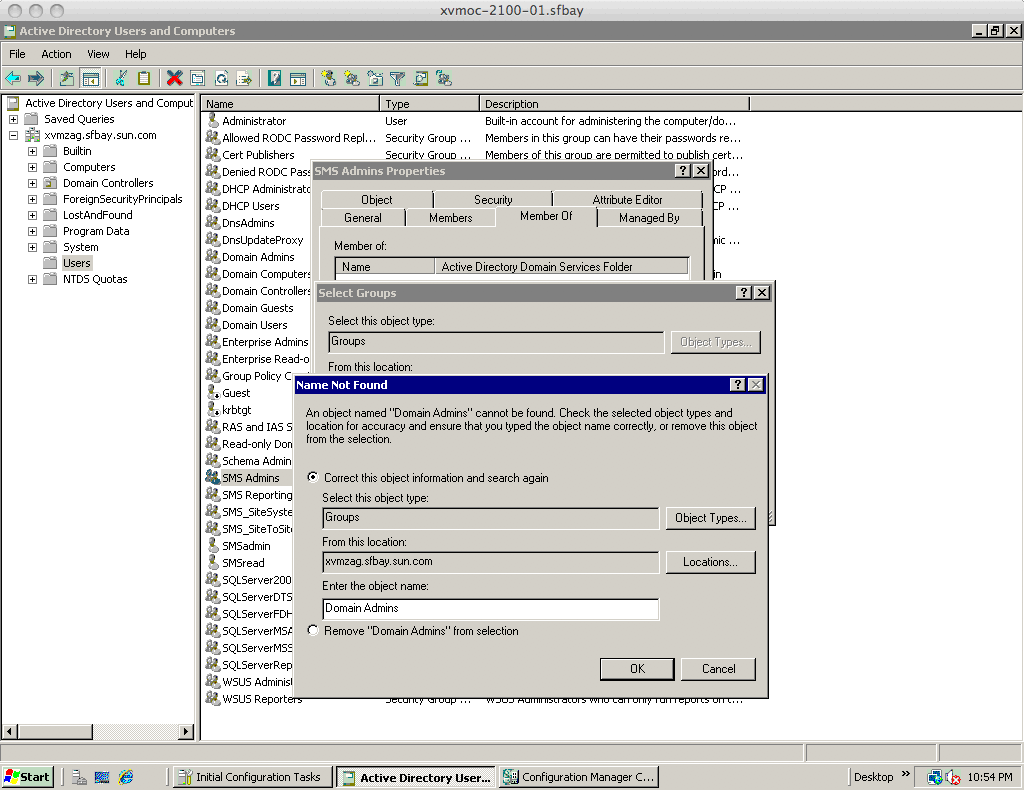Screen dimensions: 1024x790
Task: Switch to the Attribute Editor tab
Action: (627, 200)
